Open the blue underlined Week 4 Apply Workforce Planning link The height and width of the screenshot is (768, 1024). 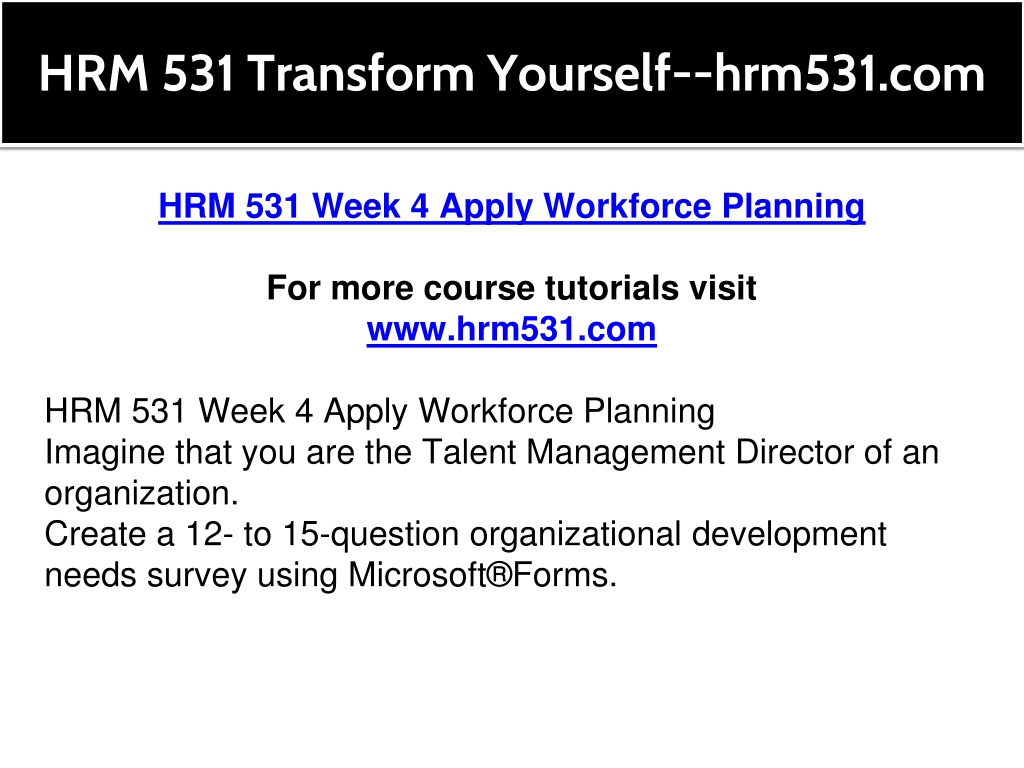(x=511, y=206)
